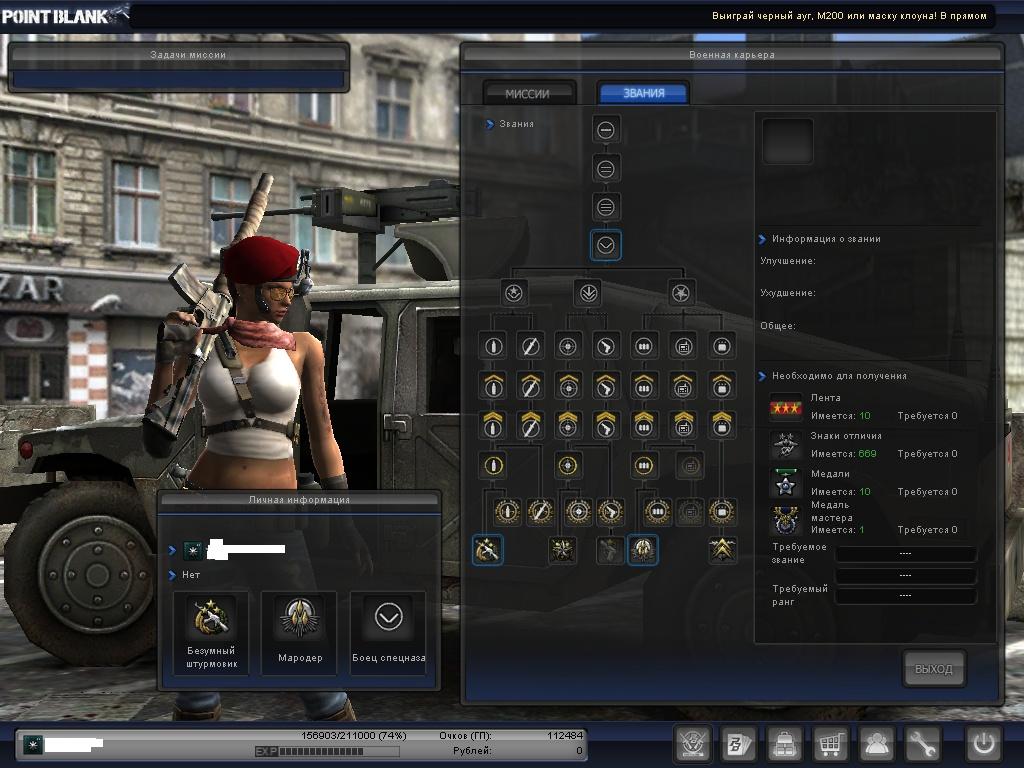Select the winged star branch rank
This screenshot has height=768, width=1024.
coord(681,293)
